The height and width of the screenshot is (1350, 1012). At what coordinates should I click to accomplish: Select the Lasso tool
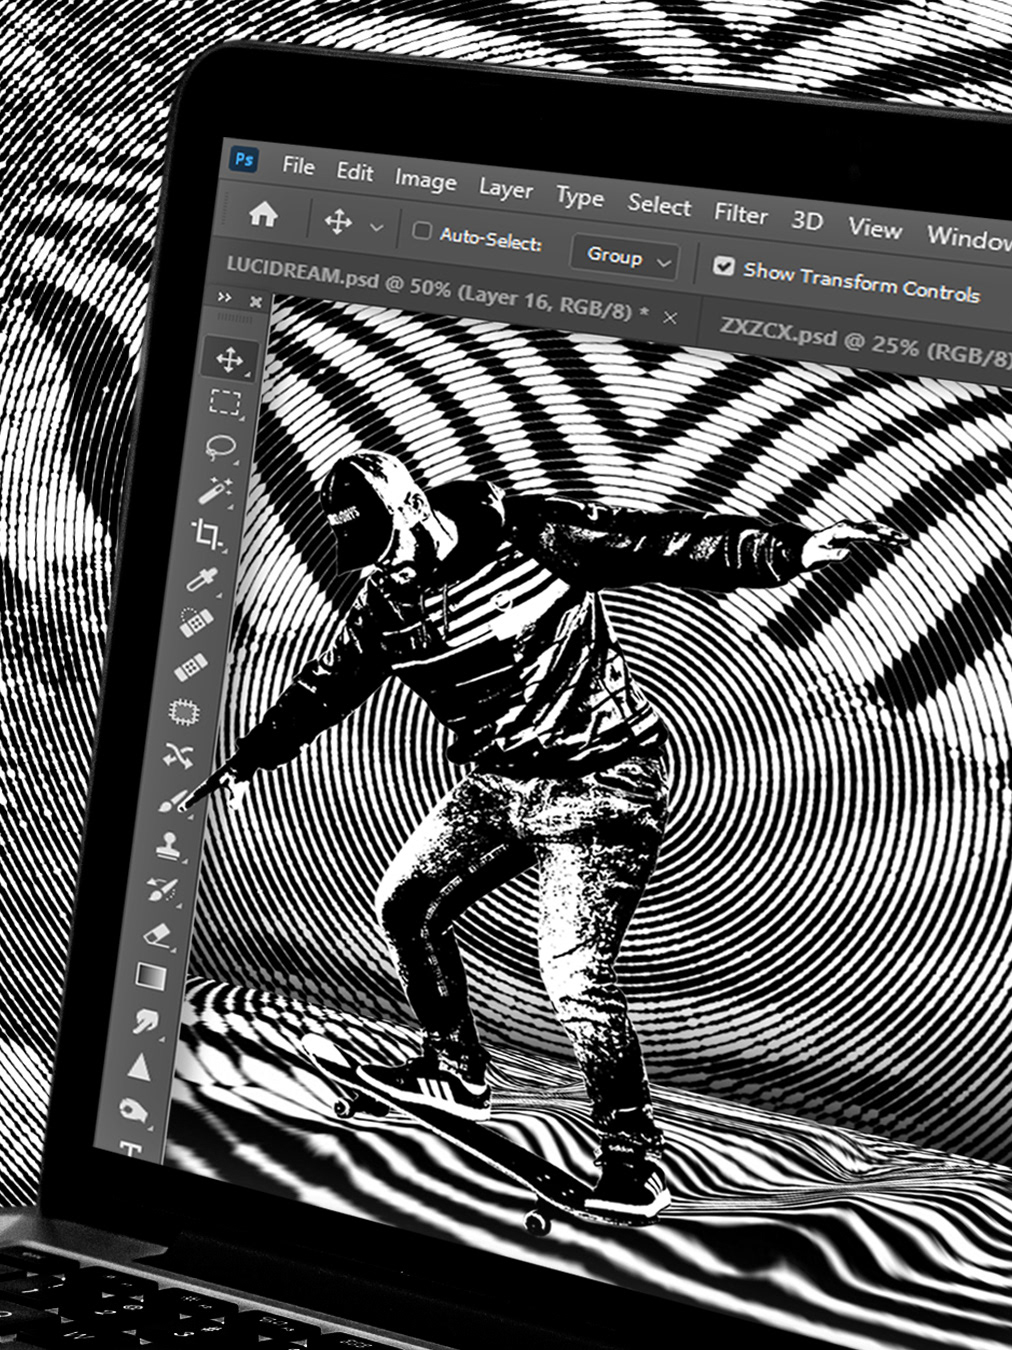(220, 446)
